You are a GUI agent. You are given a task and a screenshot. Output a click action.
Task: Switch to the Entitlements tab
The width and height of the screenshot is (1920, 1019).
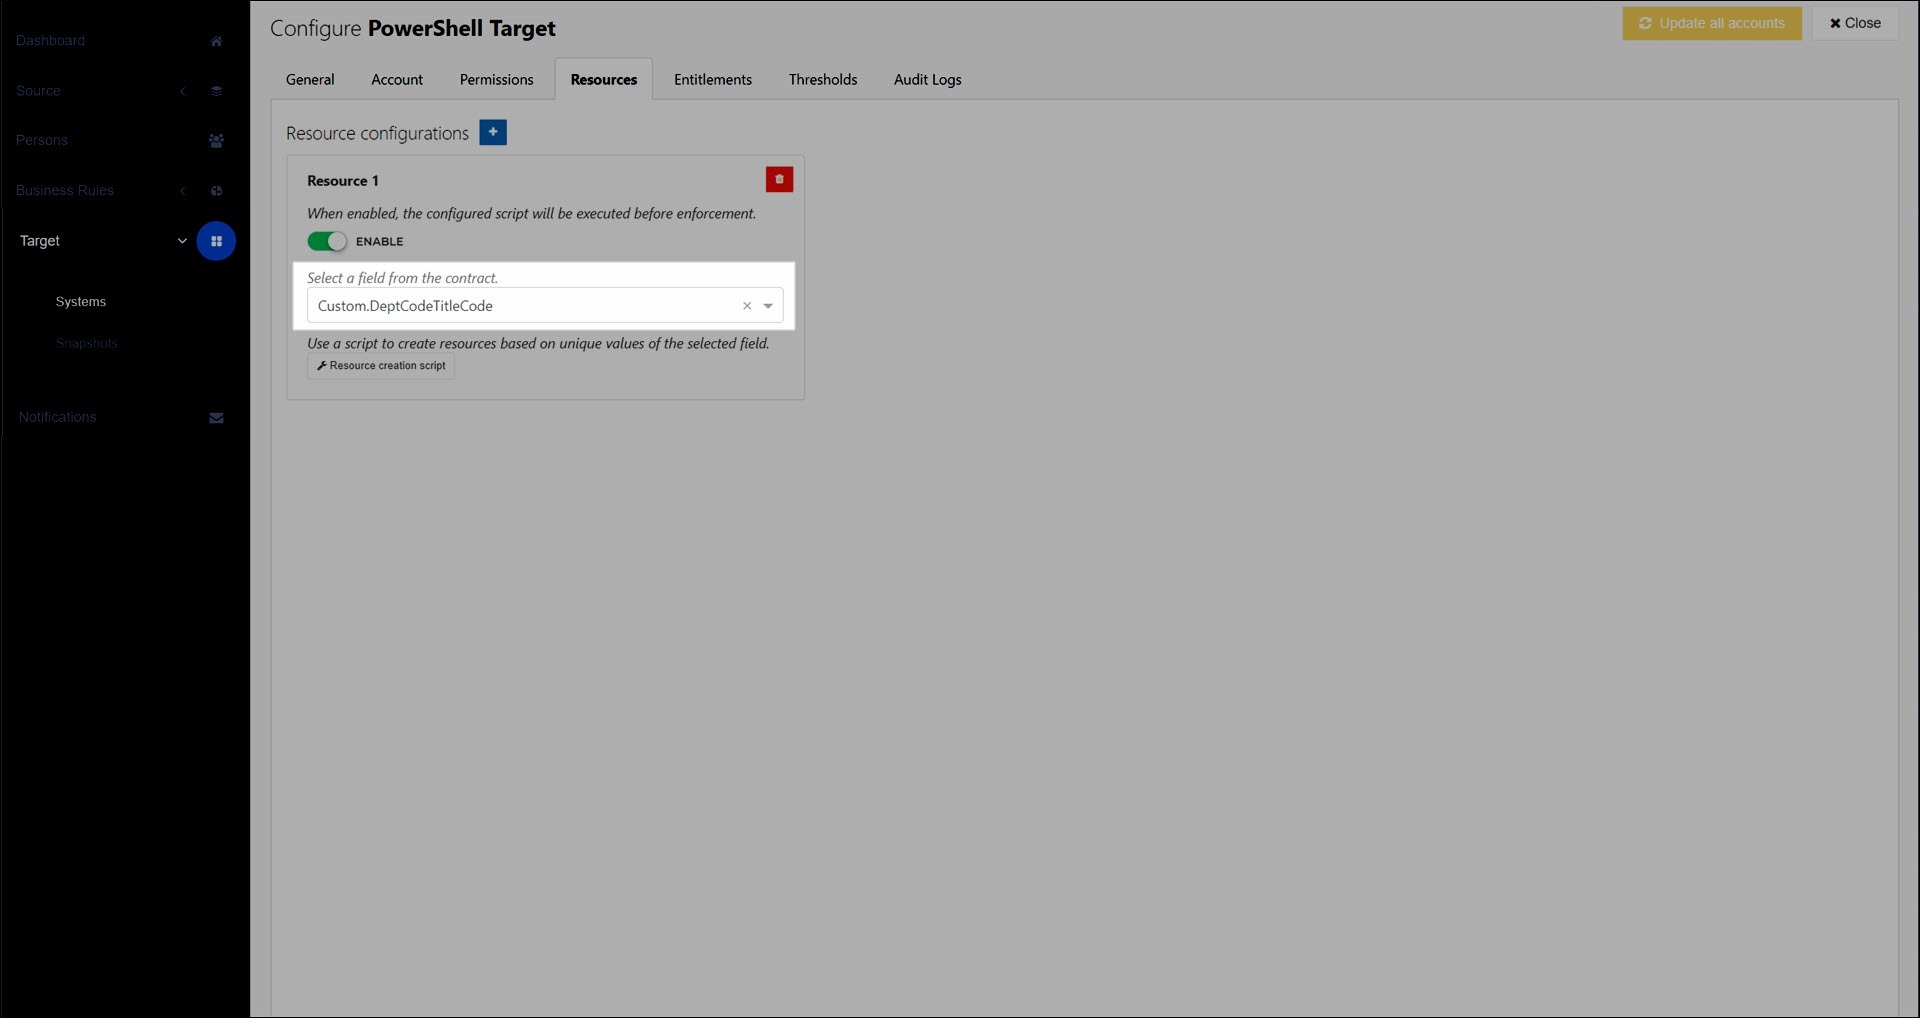pyautogui.click(x=713, y=80)
